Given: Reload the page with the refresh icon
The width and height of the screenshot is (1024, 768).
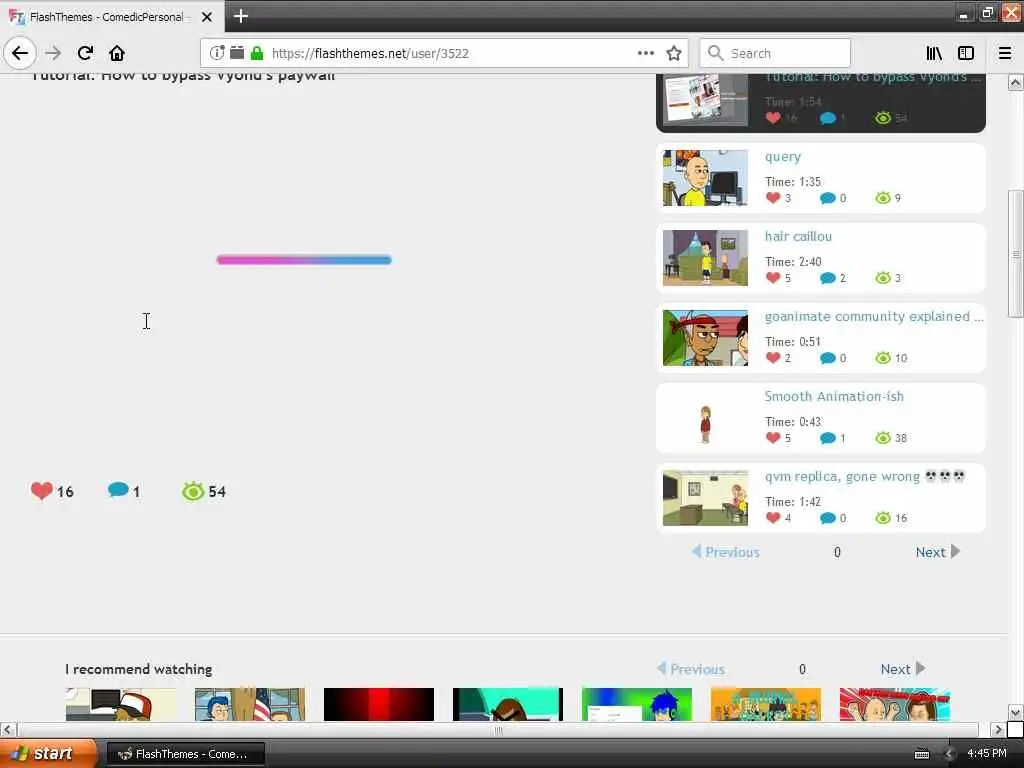Looking at the screenshot, I should (85, 53).
